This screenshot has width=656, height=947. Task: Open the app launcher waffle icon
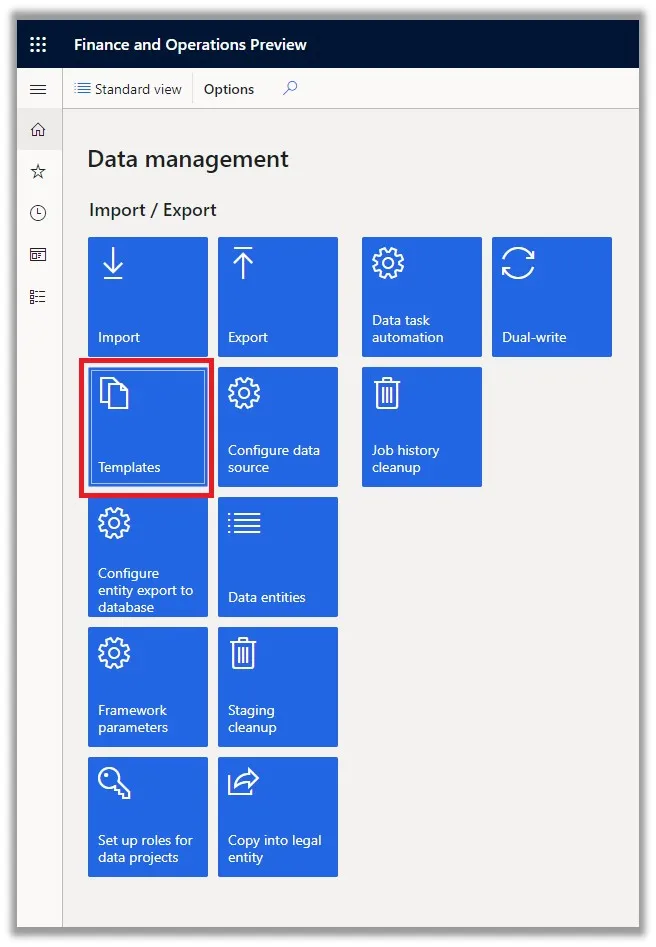[38, 44]
